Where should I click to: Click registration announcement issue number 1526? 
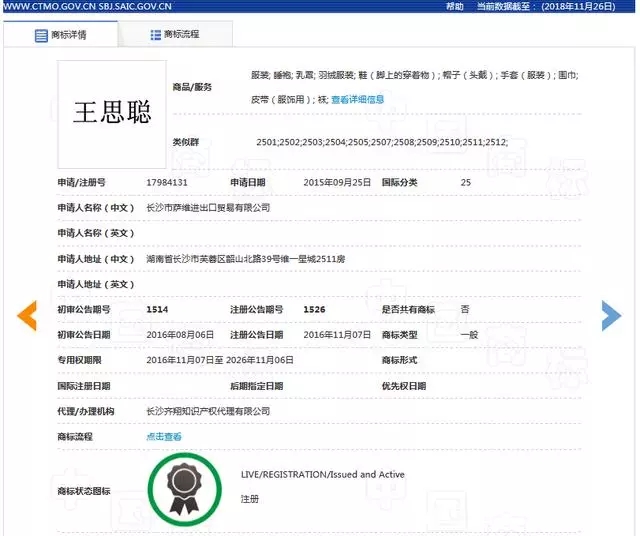(314, 309)
